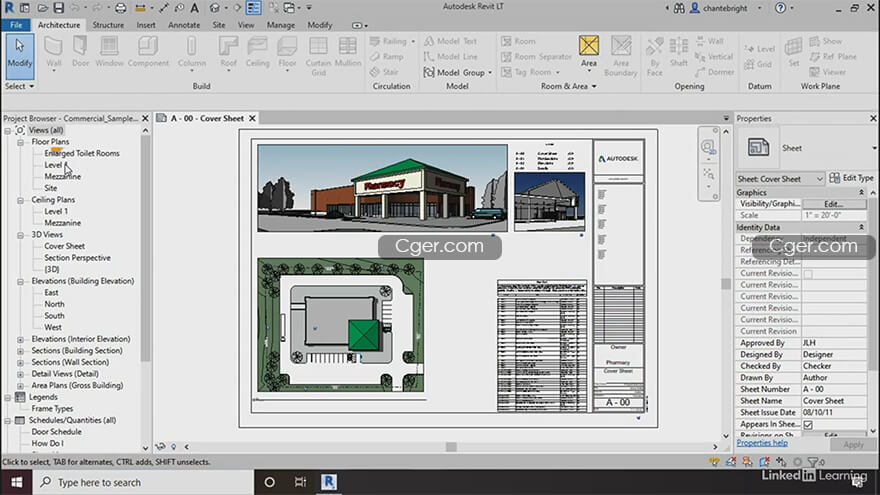
Task: Choose the By Face opening tool
Action: tap(654, 56)
